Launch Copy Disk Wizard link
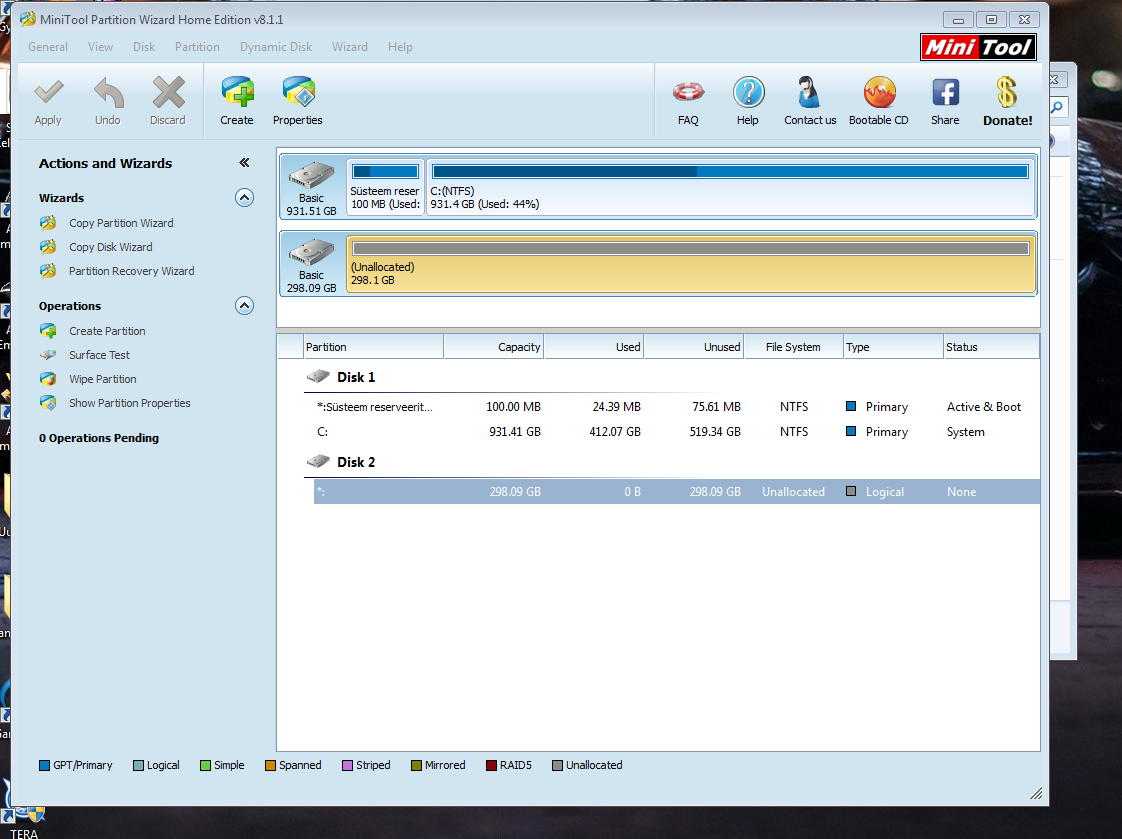 click(111, 247)
